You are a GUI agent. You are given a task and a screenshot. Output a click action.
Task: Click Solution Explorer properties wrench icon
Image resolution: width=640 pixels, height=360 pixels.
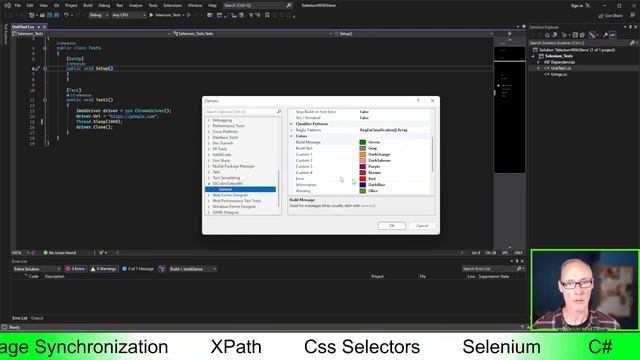tap(605, 35)
